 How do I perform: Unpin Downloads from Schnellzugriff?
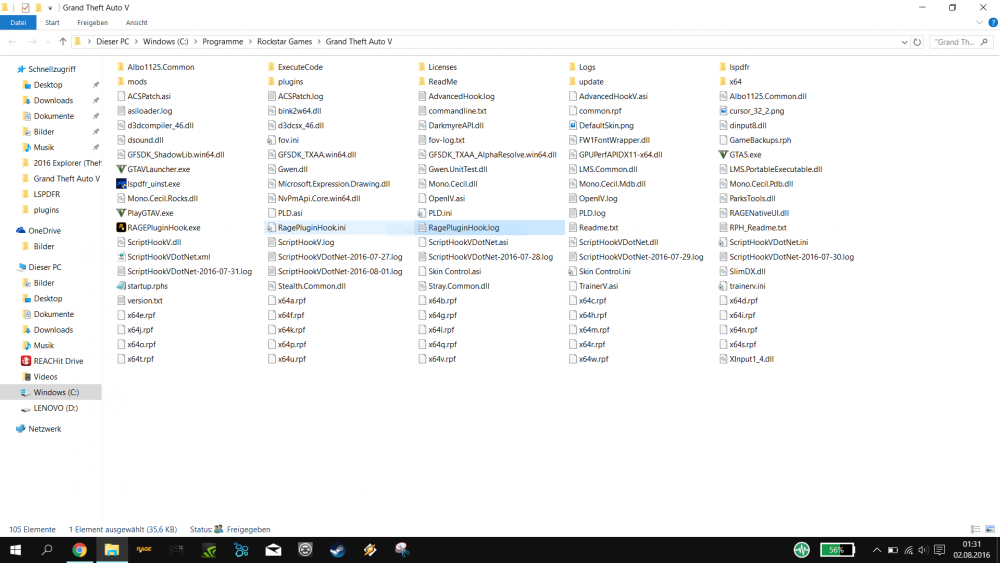coord(96,100)
